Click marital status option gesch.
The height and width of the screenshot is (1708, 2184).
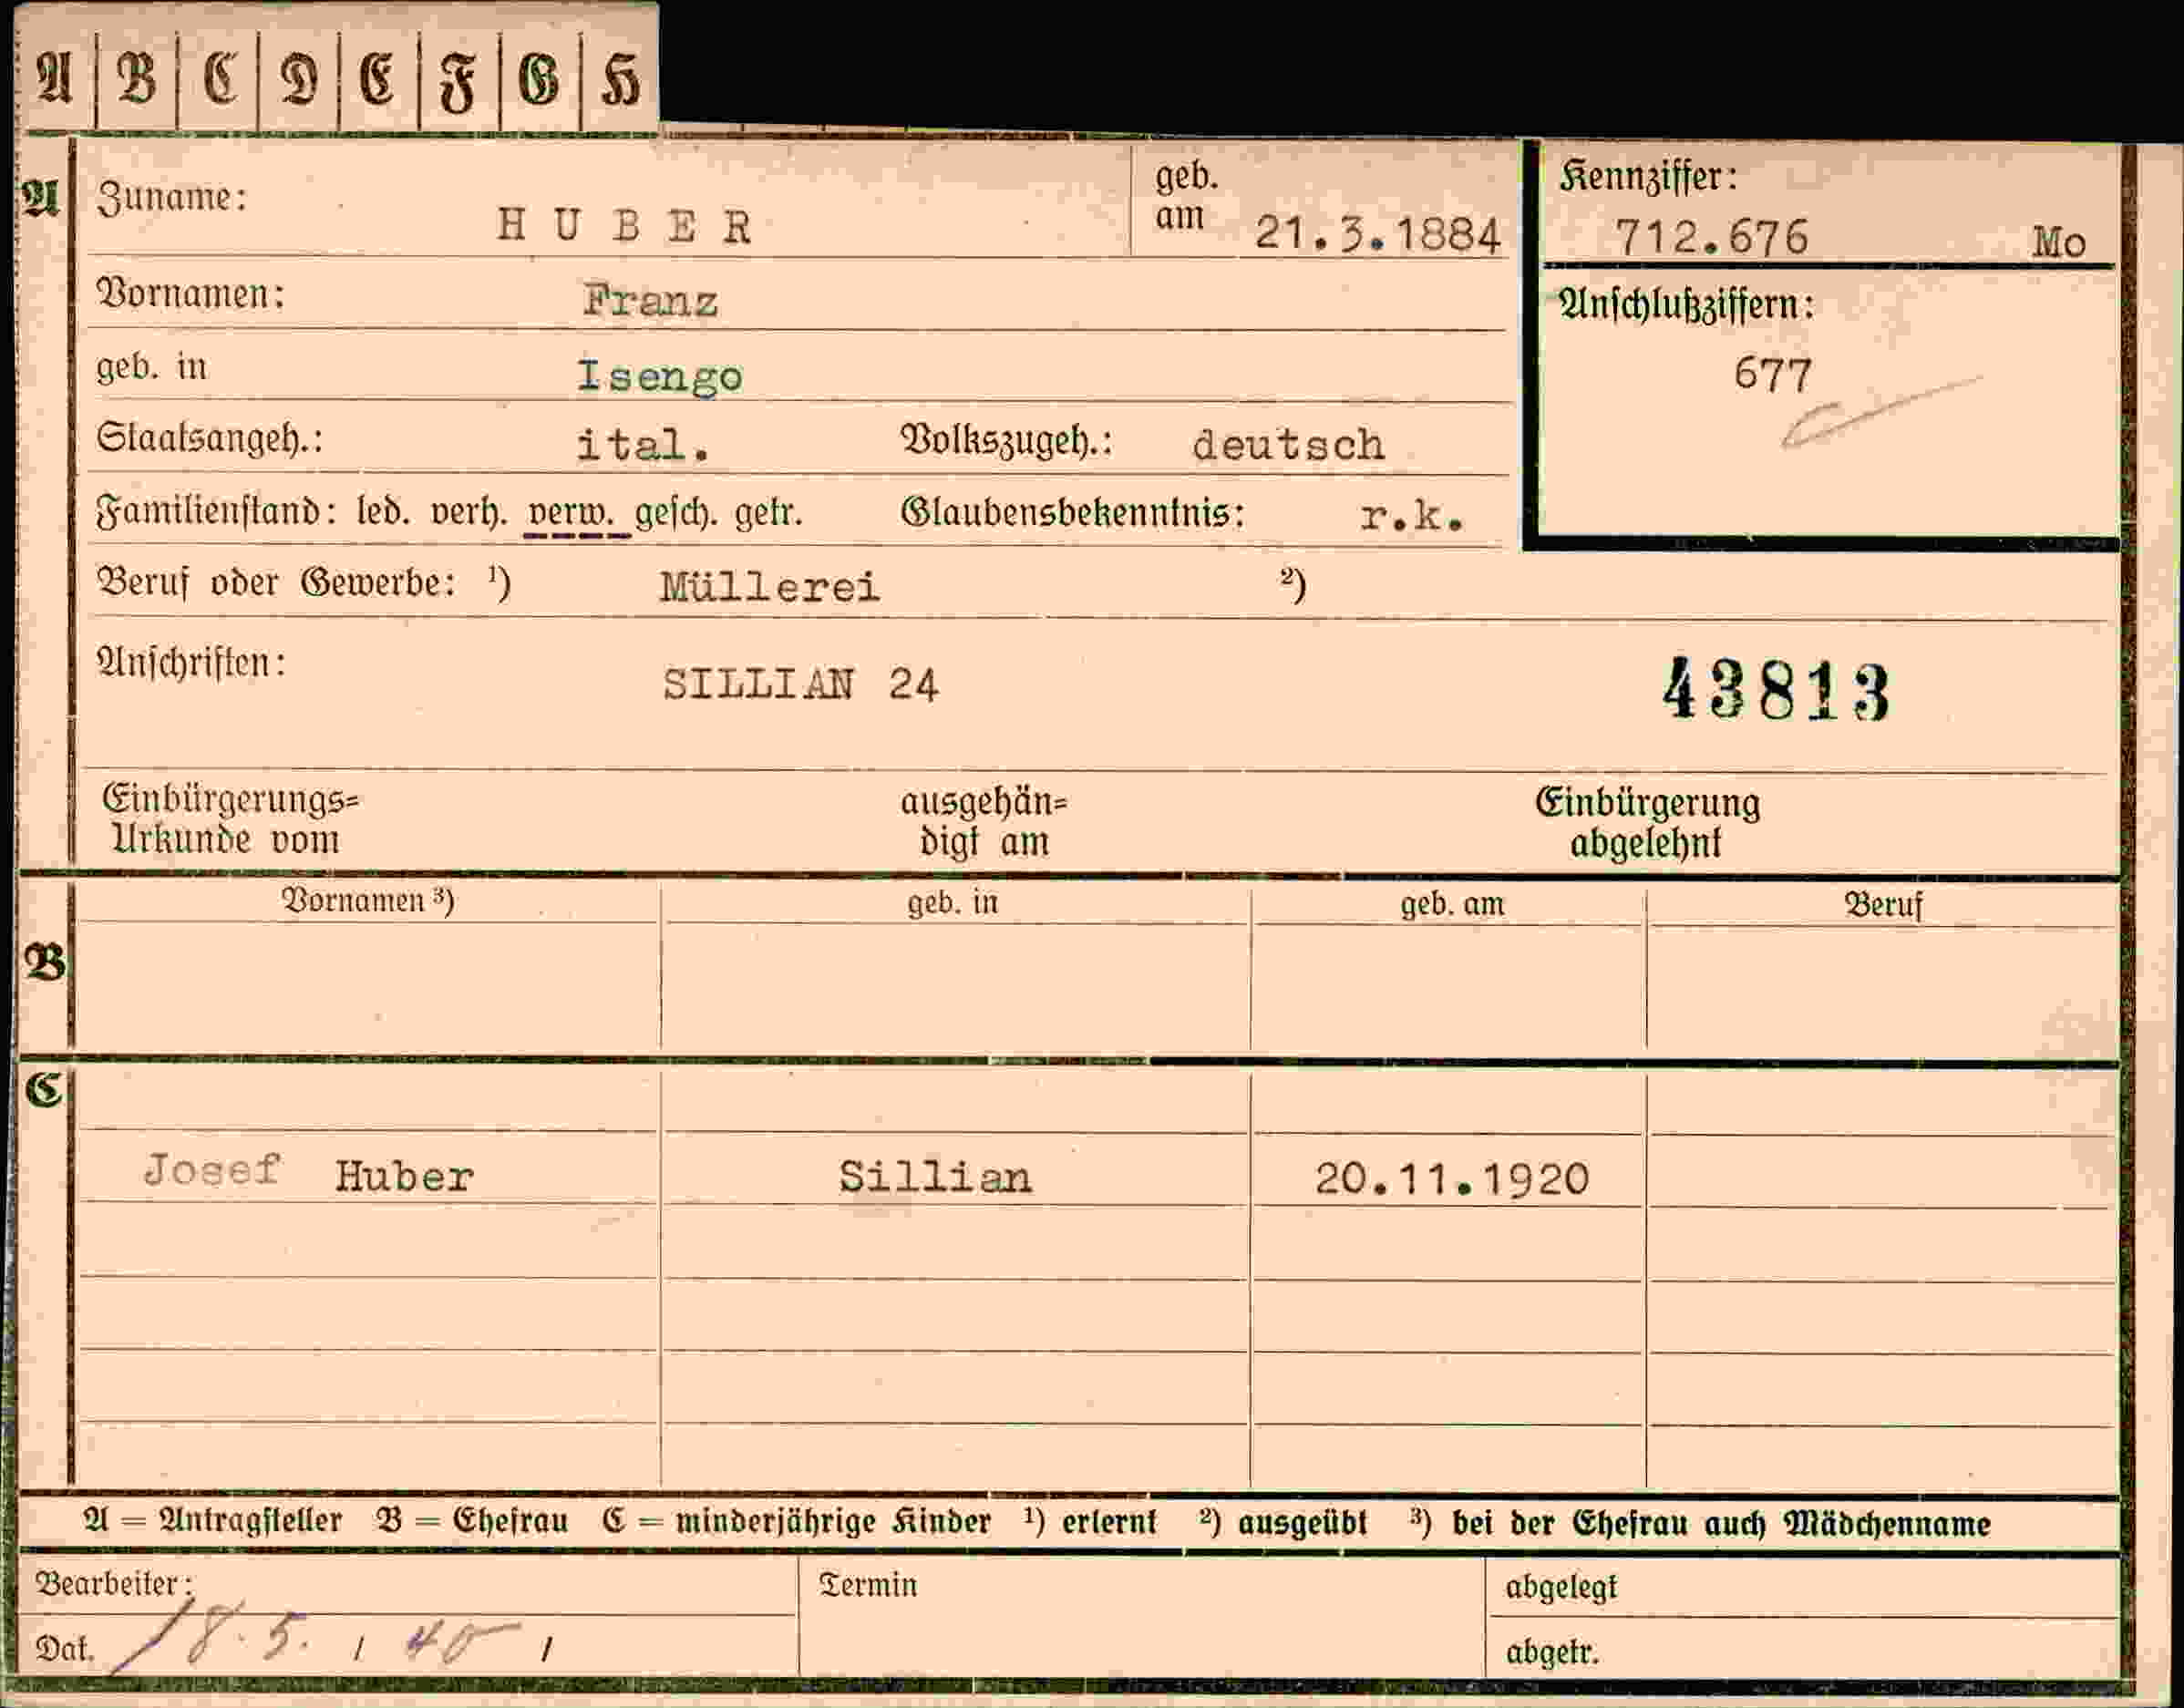pyautogui.click(x=677, y=514)
